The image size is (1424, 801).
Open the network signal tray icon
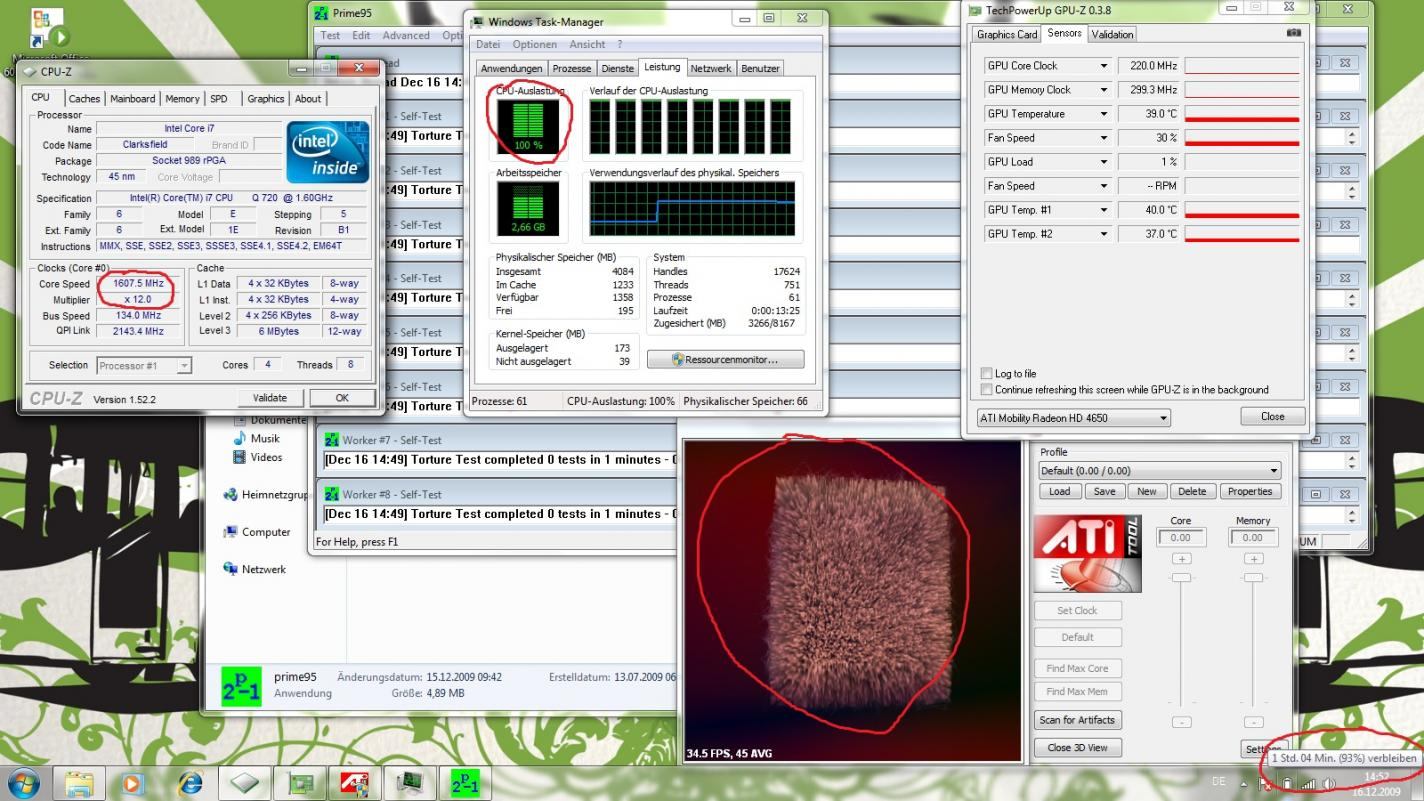[x=1308, y=783]
